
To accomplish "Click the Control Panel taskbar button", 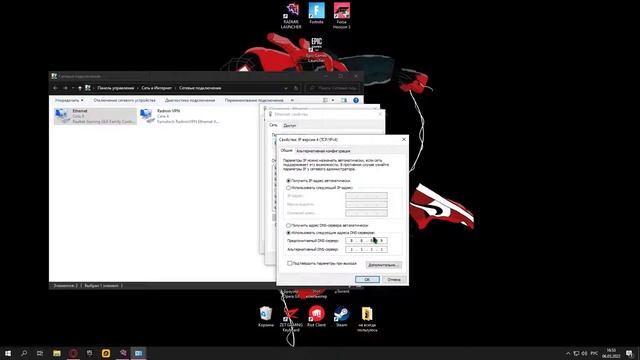I will (x=138, y=353).
